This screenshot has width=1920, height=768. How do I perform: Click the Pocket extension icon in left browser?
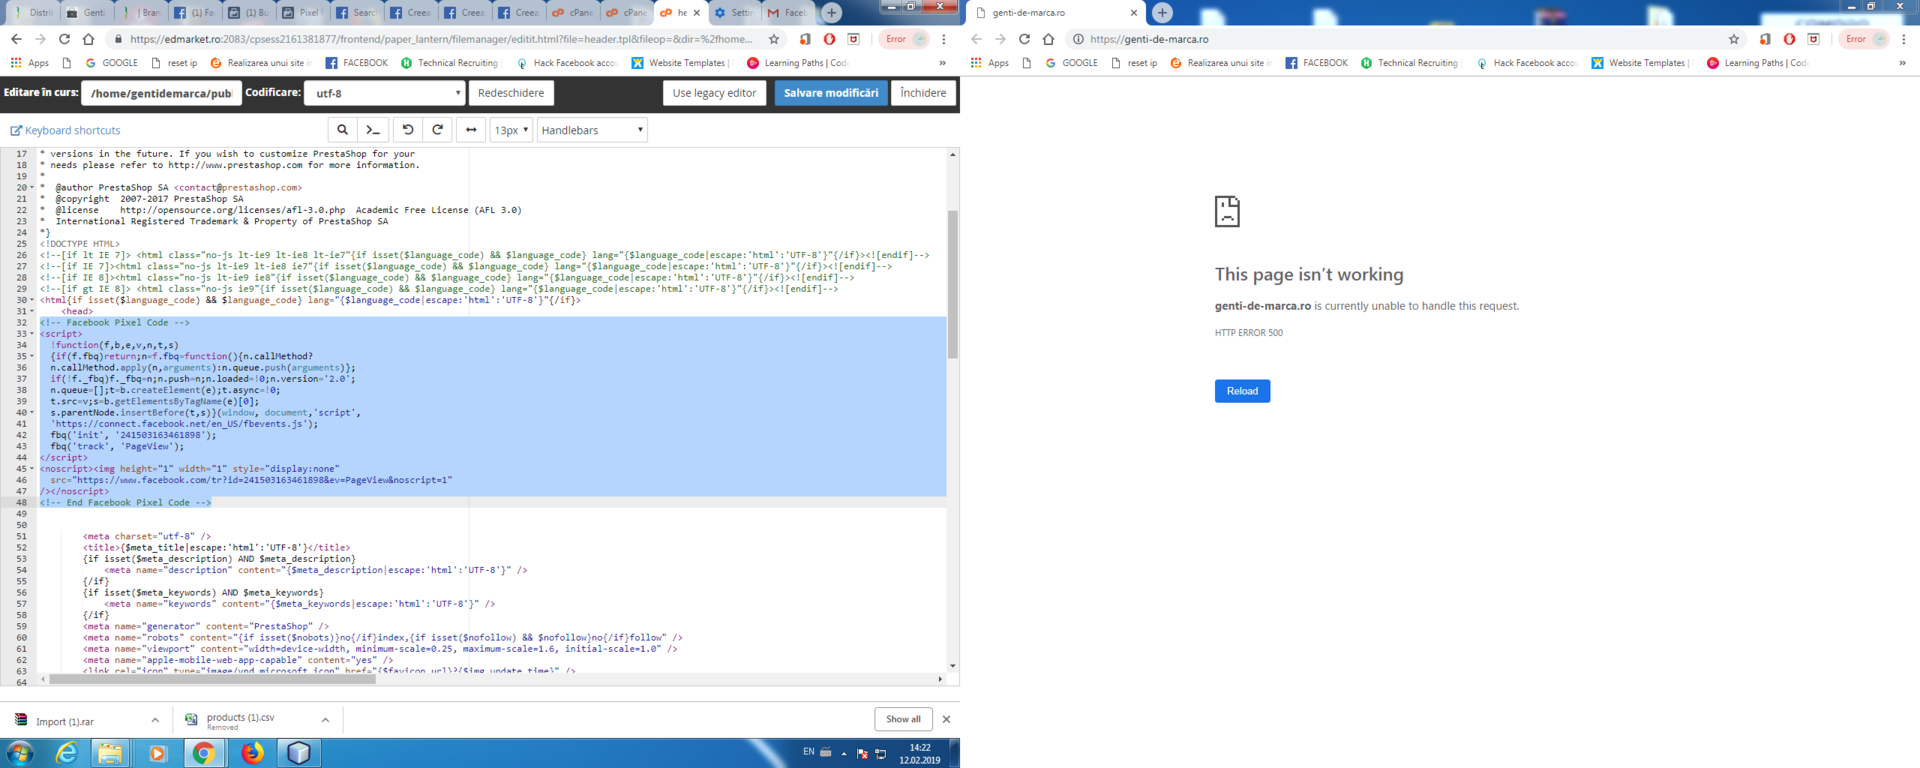[853, 39]
